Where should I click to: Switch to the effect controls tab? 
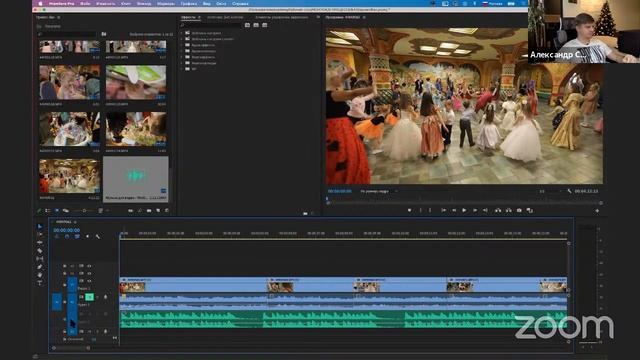pyautogui.click(x=282, y=17)
